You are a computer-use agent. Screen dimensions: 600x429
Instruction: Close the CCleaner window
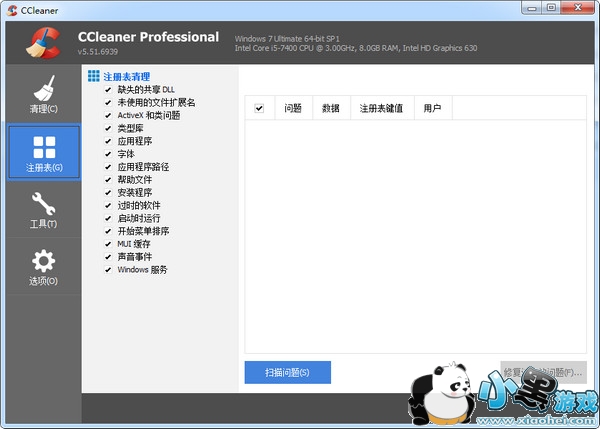coord(578,7)
